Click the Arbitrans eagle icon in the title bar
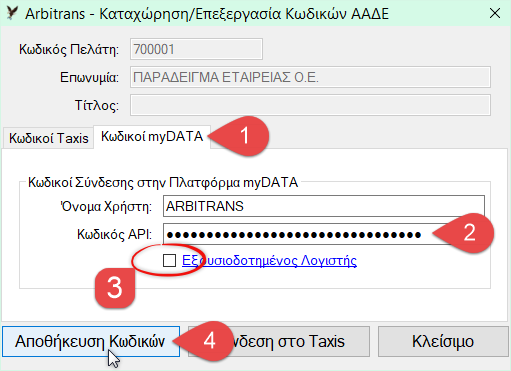 pos(12,13)
